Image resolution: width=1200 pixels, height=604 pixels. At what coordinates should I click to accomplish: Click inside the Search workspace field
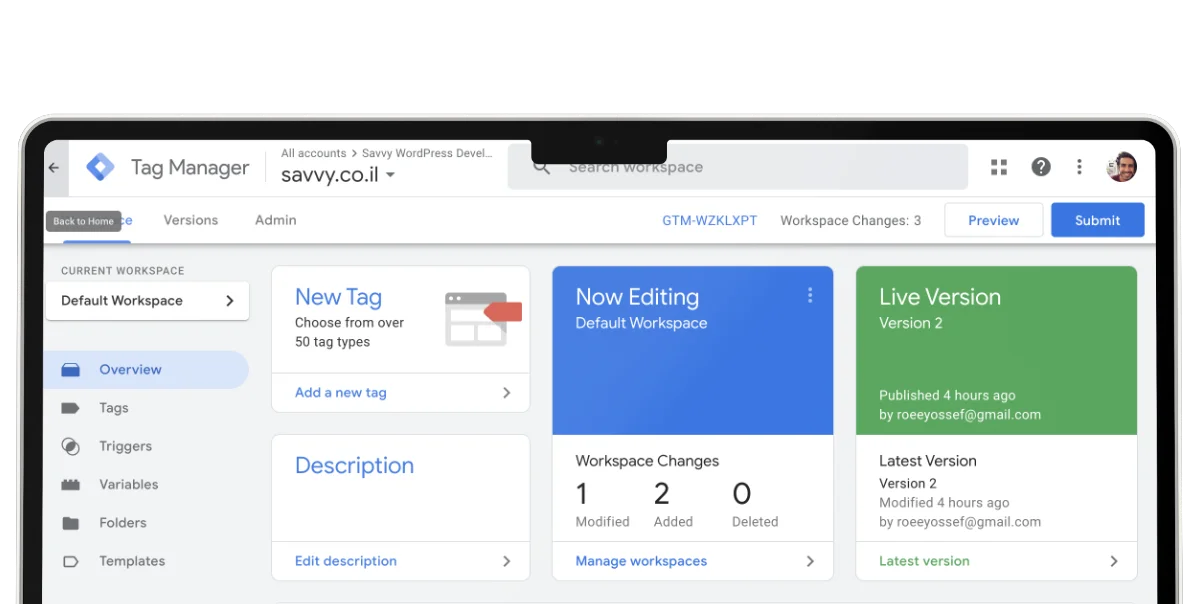[x=738, y=167]
